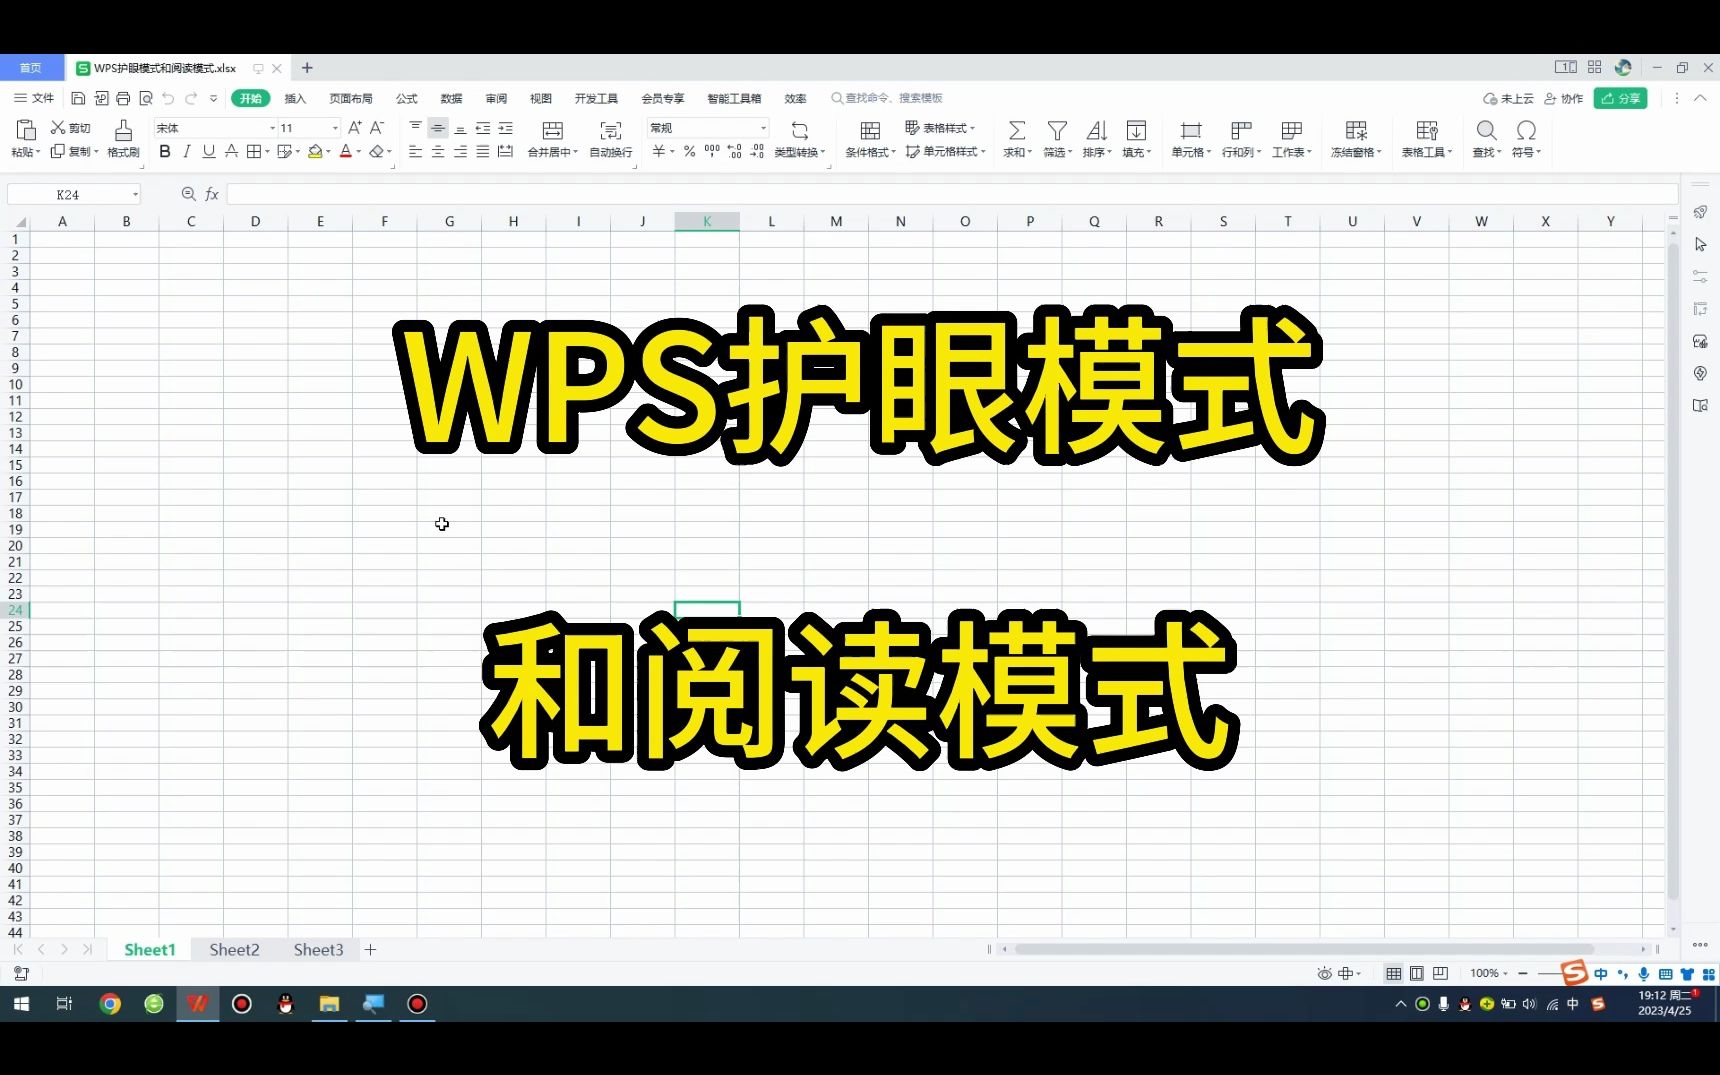This screenshot has height=1075, width=1720.
Task: Click the eye protection mode icon in status bar
Action: 1323,973
